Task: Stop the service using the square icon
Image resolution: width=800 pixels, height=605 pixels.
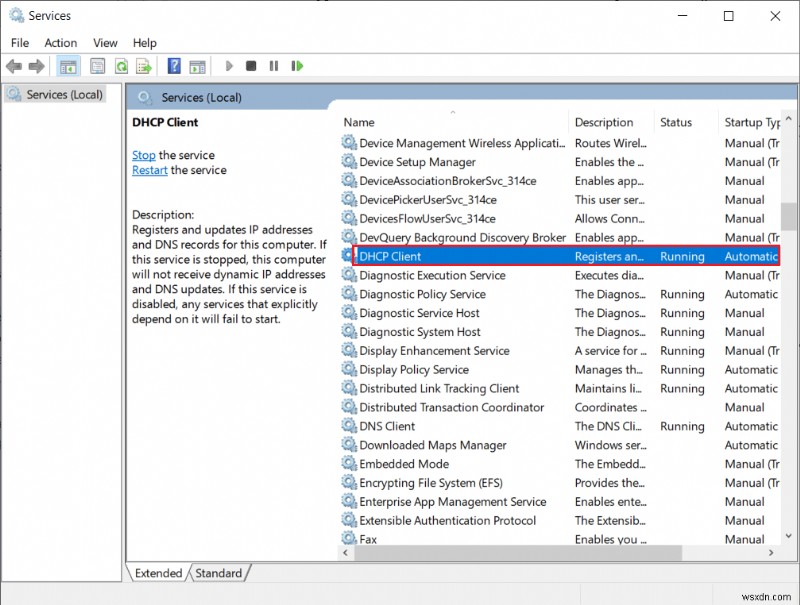Action: (x=251, y=66)
